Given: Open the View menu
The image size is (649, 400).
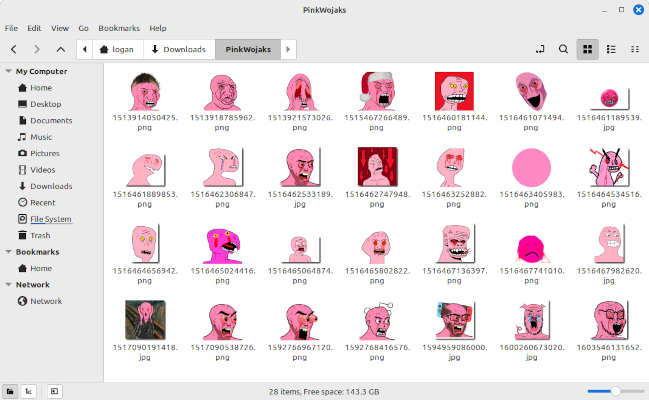Looking at the screenshot, I should [60, 28].
